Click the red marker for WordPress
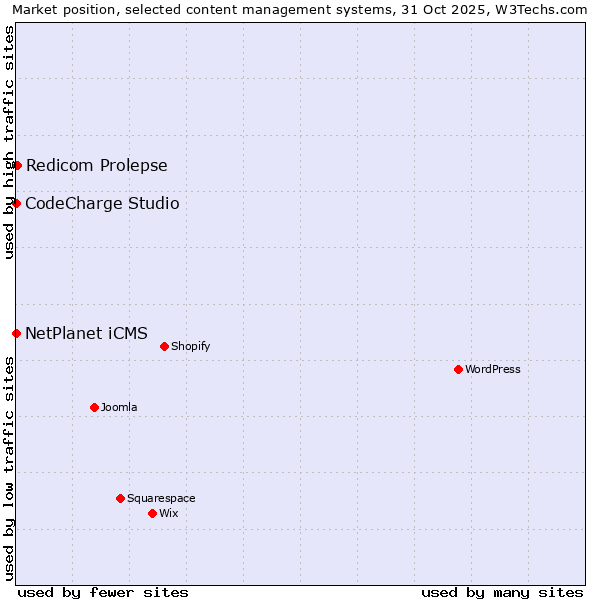The height and width of the screenshot is (600, 600). pyautogui.click(x=458, y=369)
